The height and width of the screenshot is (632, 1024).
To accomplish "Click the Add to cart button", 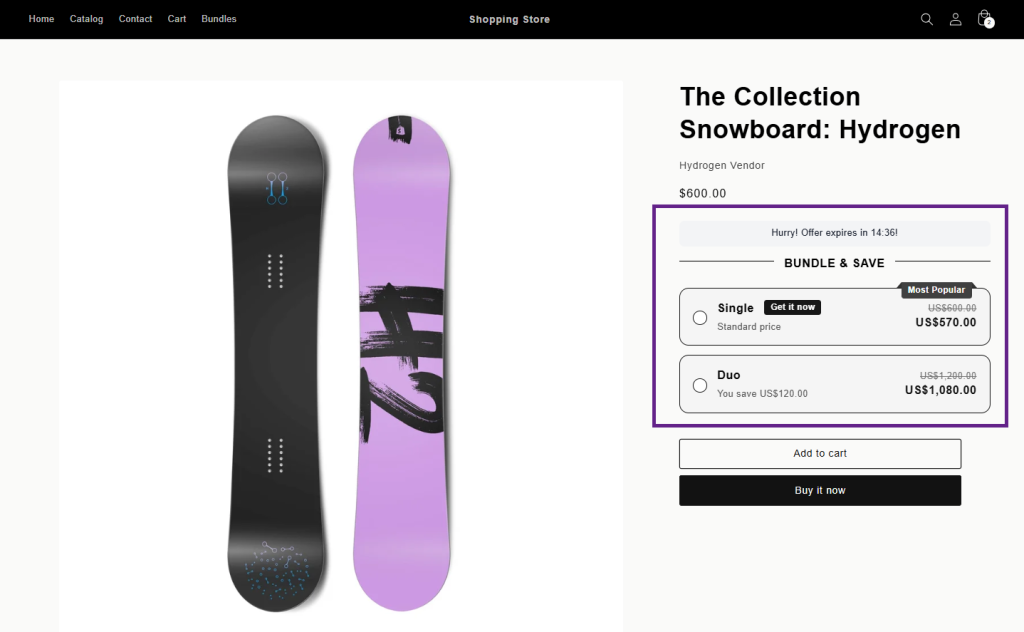I will [x=820, y=453].
